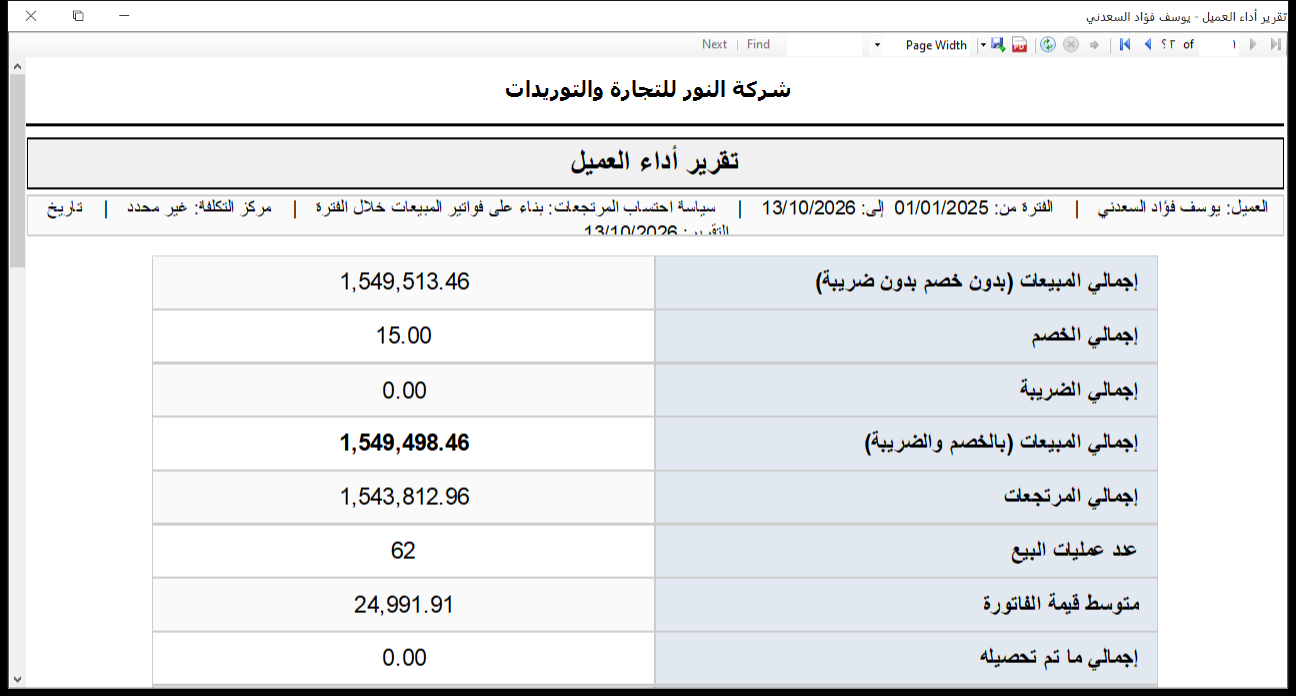Select the bold total 1,549,498.46

tap(404, 443)
